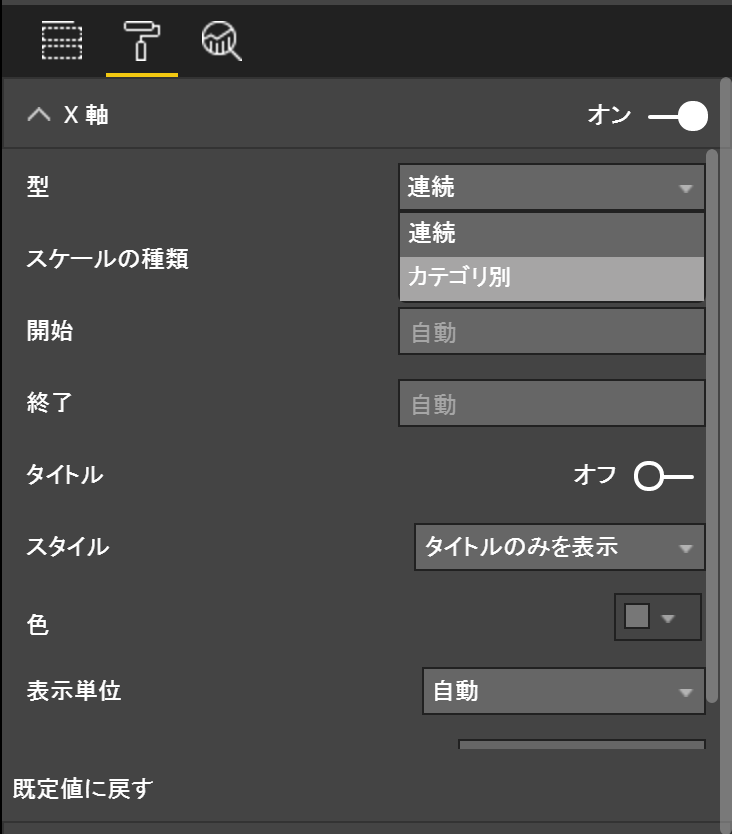Open the Analytics magnifier icon
Image resolution: width=732 pixels, height=834 pixels.
pyautogui.click(x=221, y=40)
